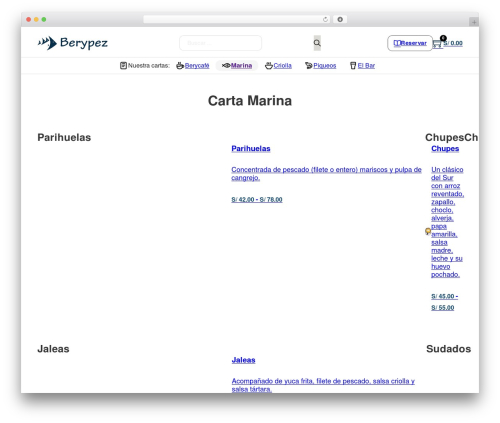The image size is (500, 423).
Task: Open the S/ 0.00 cart total link
Action: click(453, 43)
